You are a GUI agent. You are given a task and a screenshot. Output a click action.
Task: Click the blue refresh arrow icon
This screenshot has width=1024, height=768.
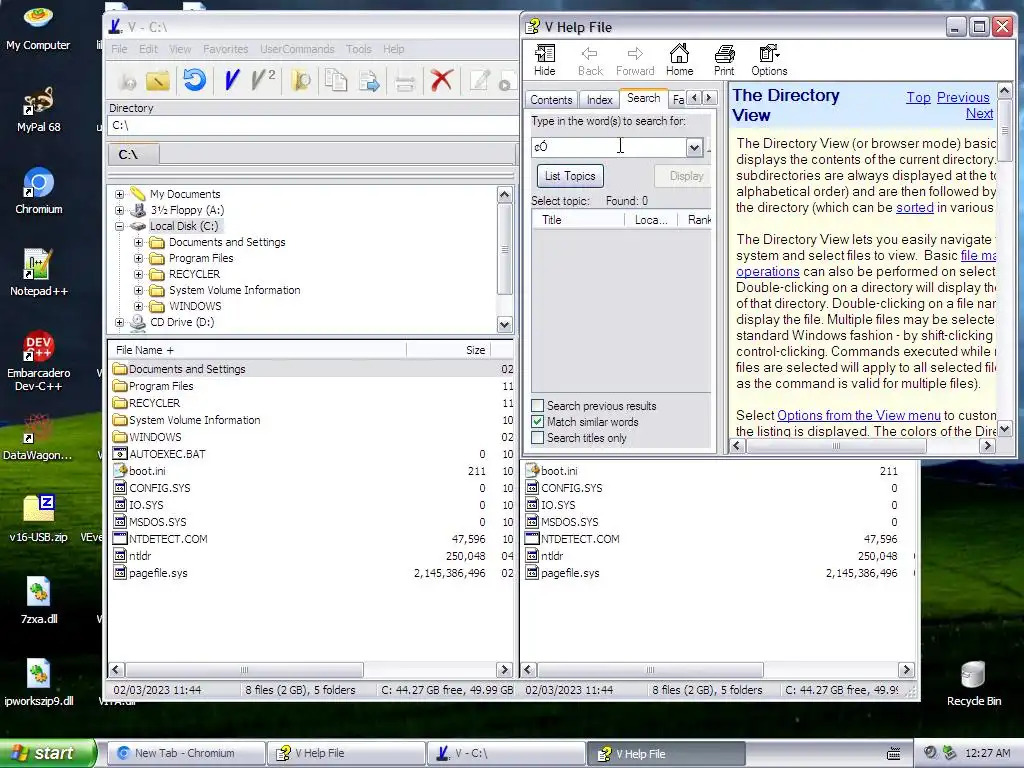pos(194,80)
